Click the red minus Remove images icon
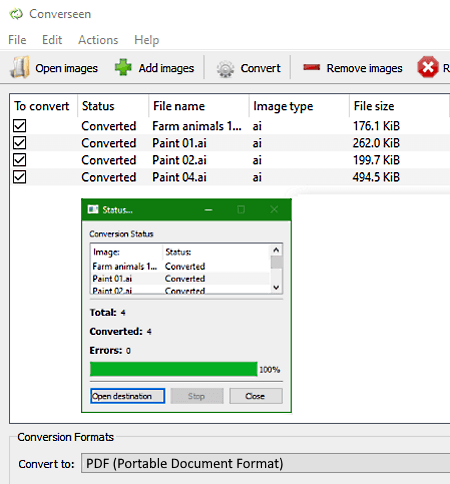Image resolution: width=450 pixels, height=484 pixels. point(311,68)
